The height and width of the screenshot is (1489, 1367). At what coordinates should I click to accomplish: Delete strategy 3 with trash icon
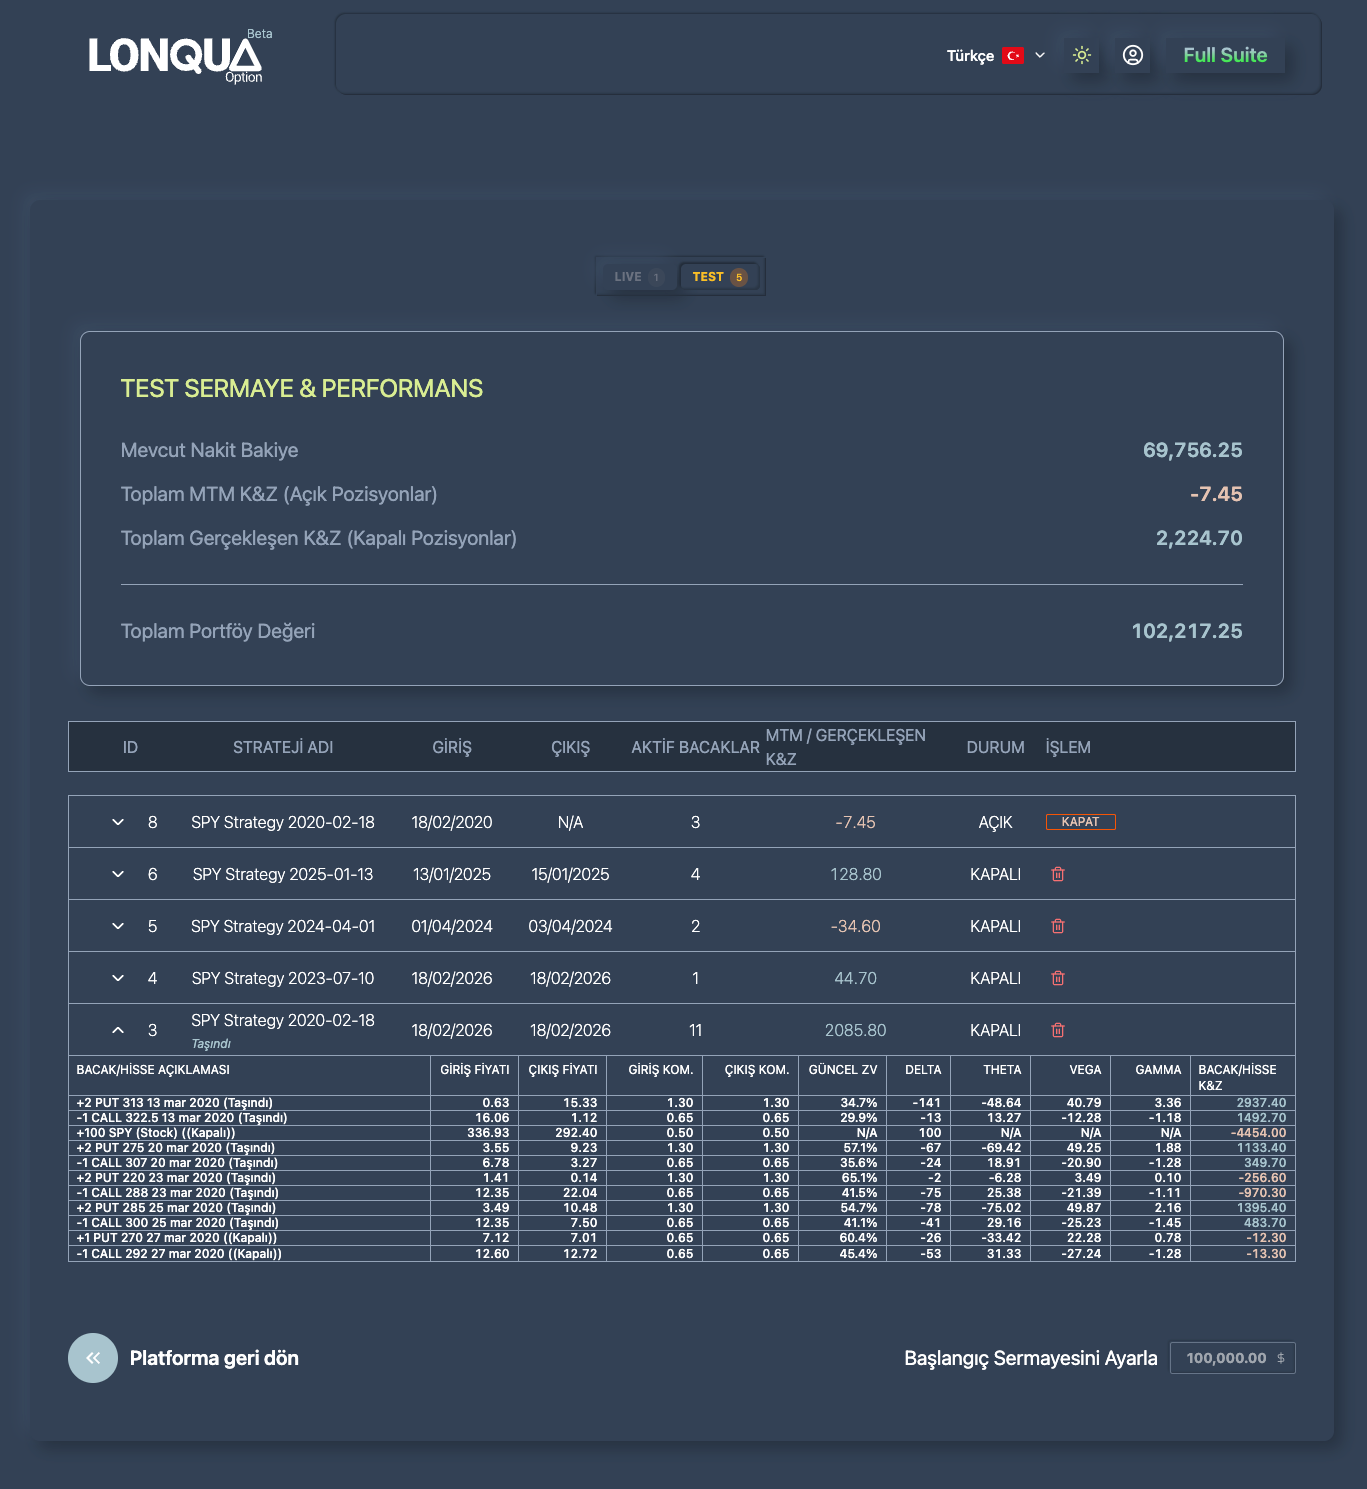point(1058,1030)
